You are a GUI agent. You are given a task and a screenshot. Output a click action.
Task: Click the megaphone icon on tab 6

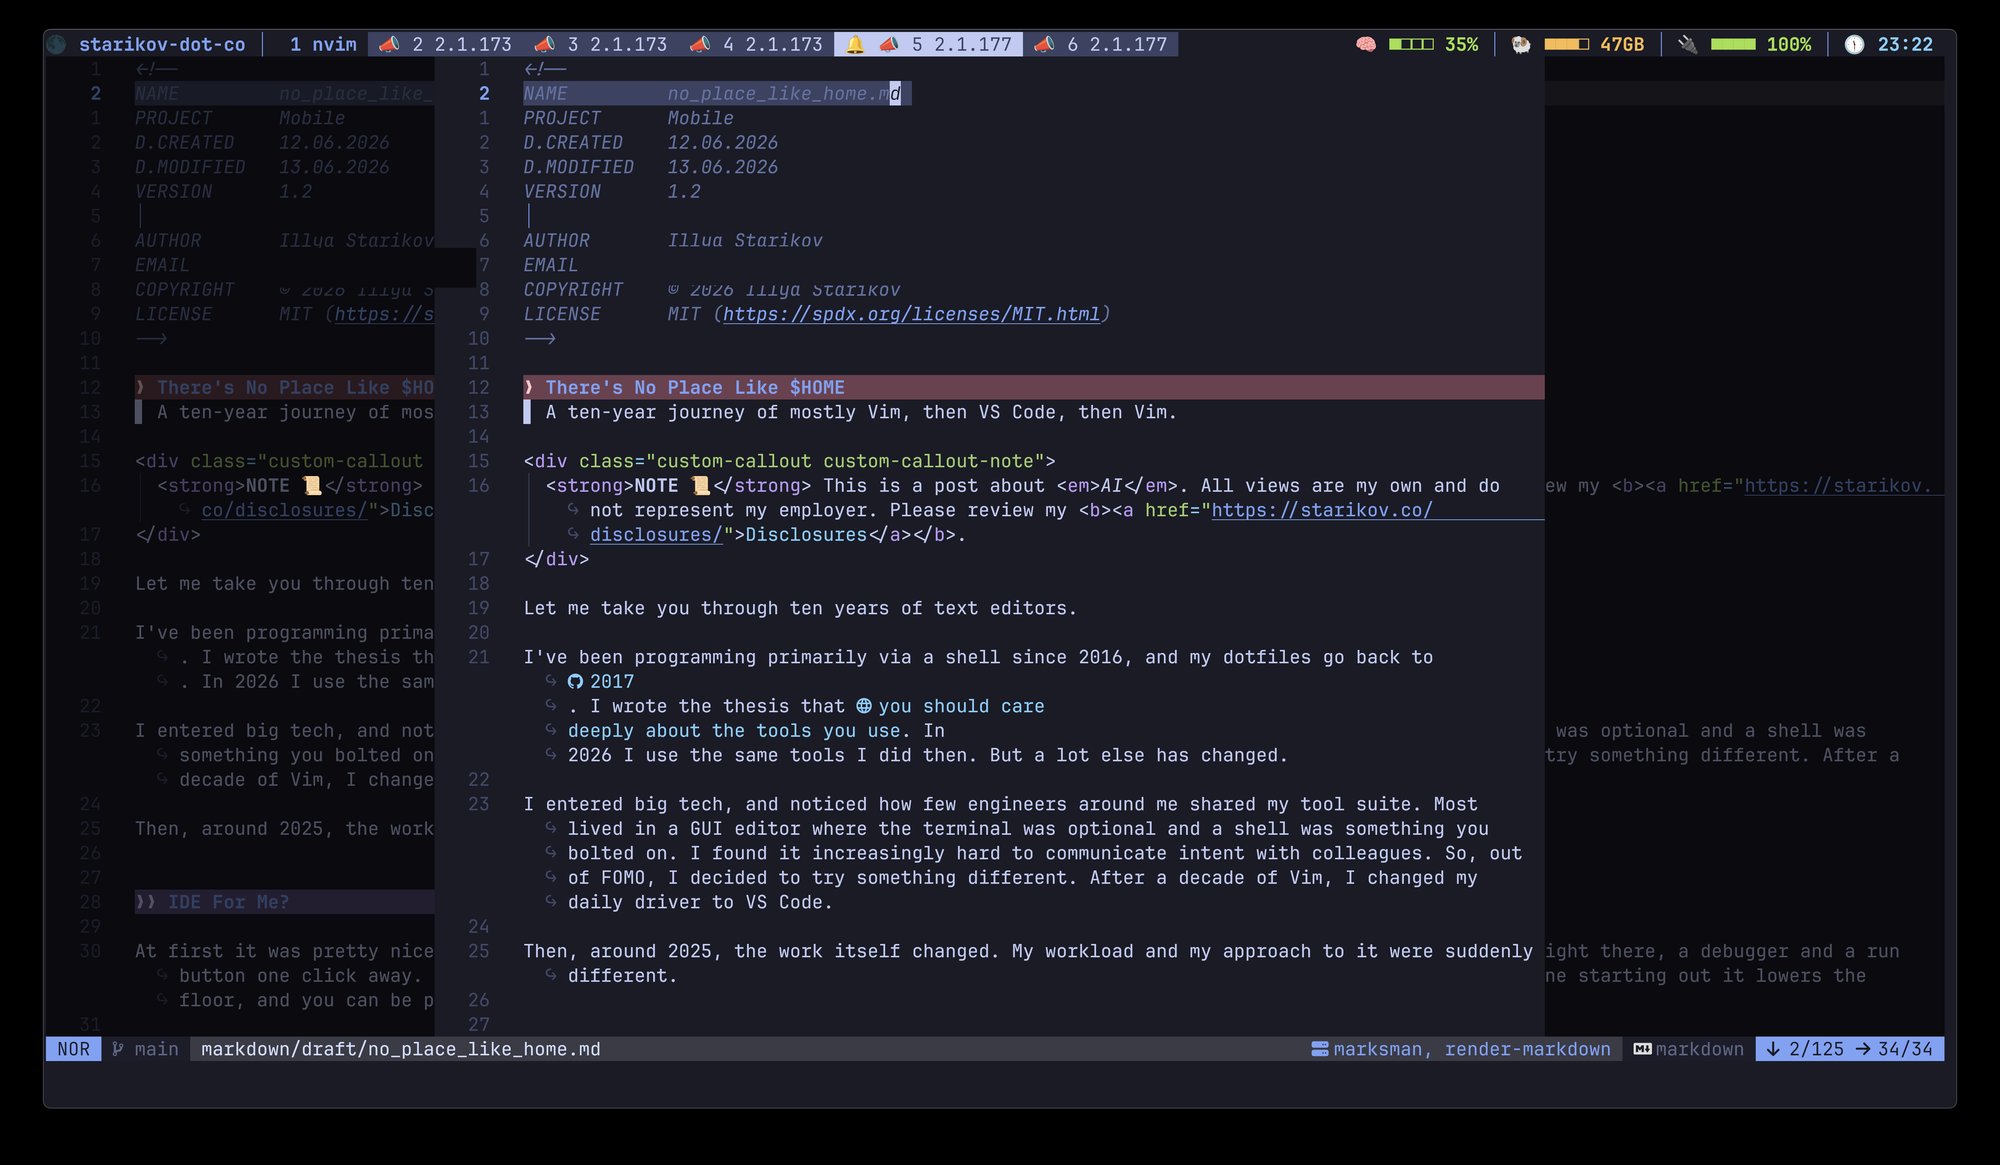1044,44
